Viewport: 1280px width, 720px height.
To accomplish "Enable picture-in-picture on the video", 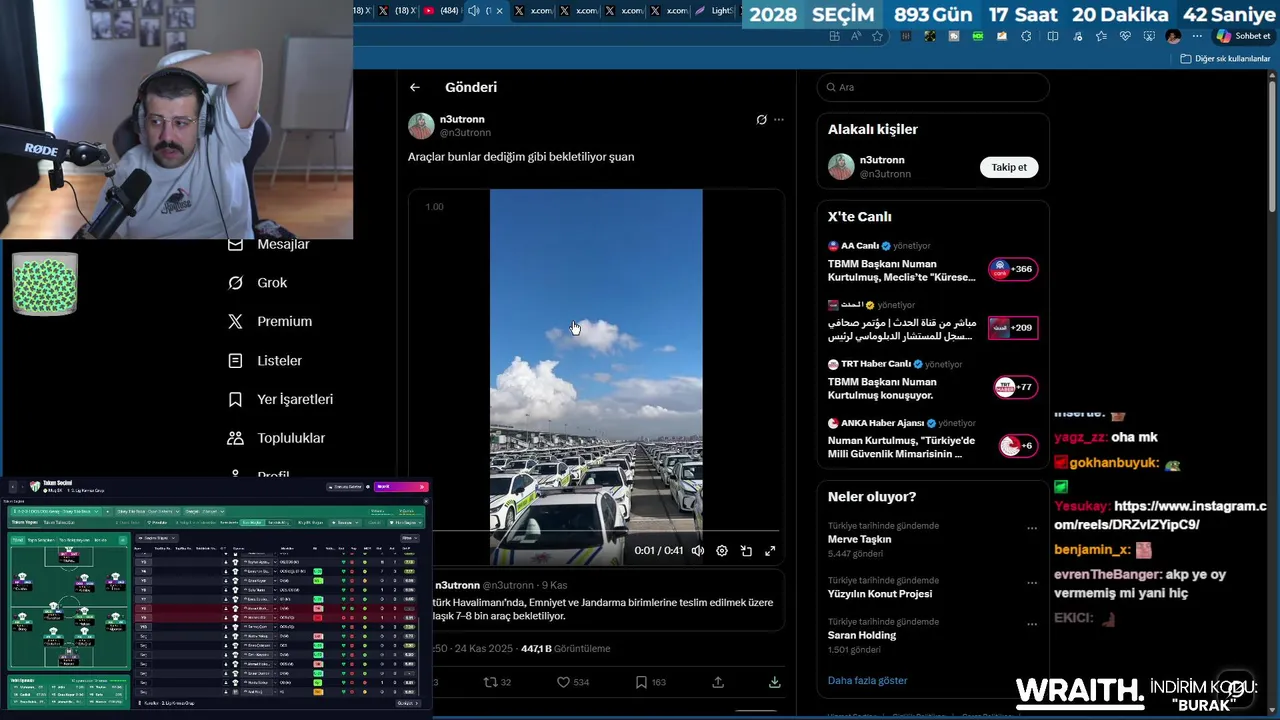I will [x=746, y=551].
